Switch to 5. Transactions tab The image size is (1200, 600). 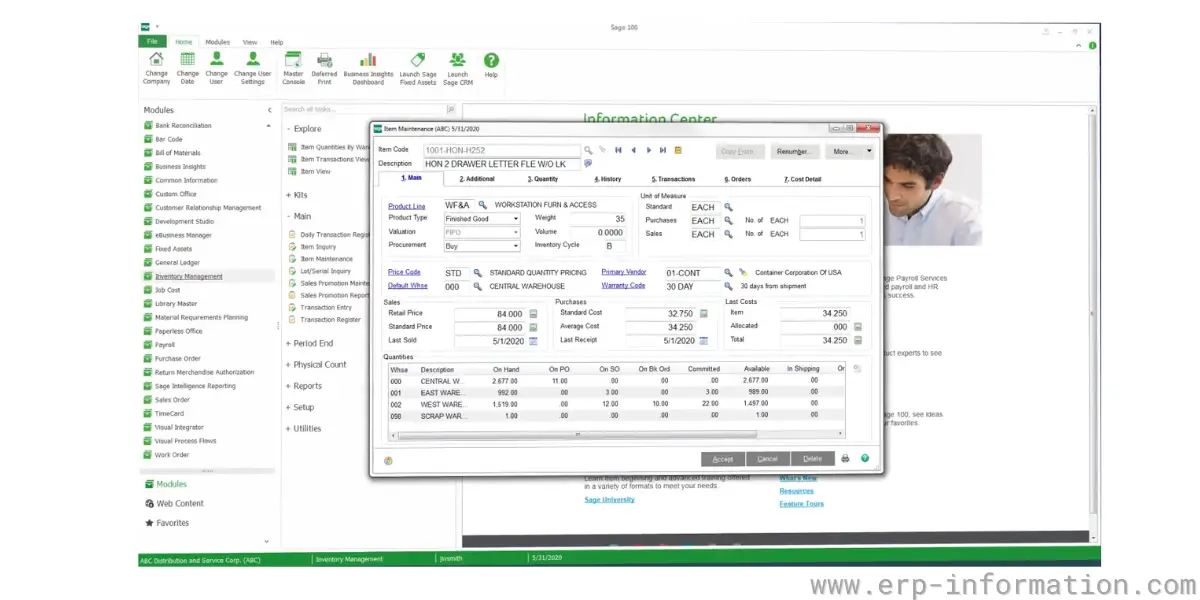pos(674,179)
